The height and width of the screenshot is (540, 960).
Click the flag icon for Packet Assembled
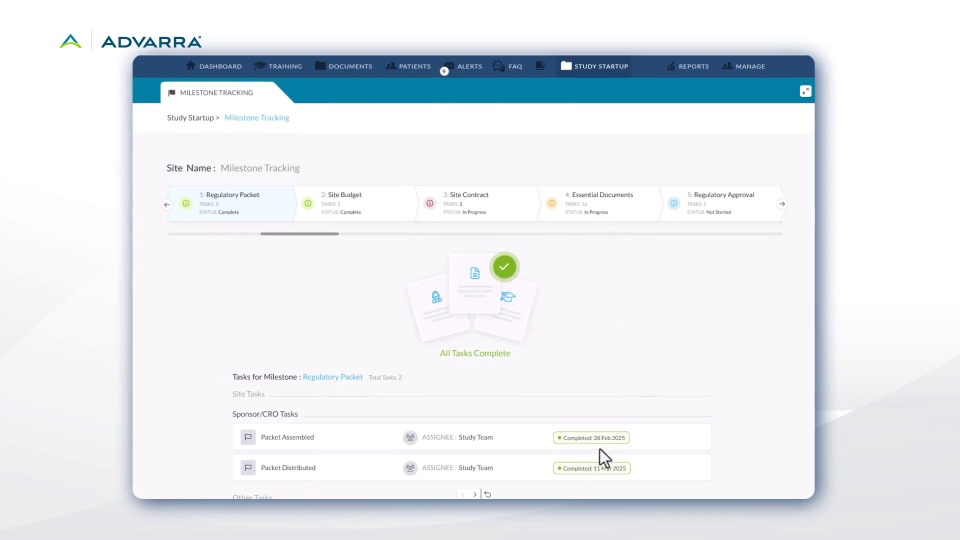(x=248, y=437)
